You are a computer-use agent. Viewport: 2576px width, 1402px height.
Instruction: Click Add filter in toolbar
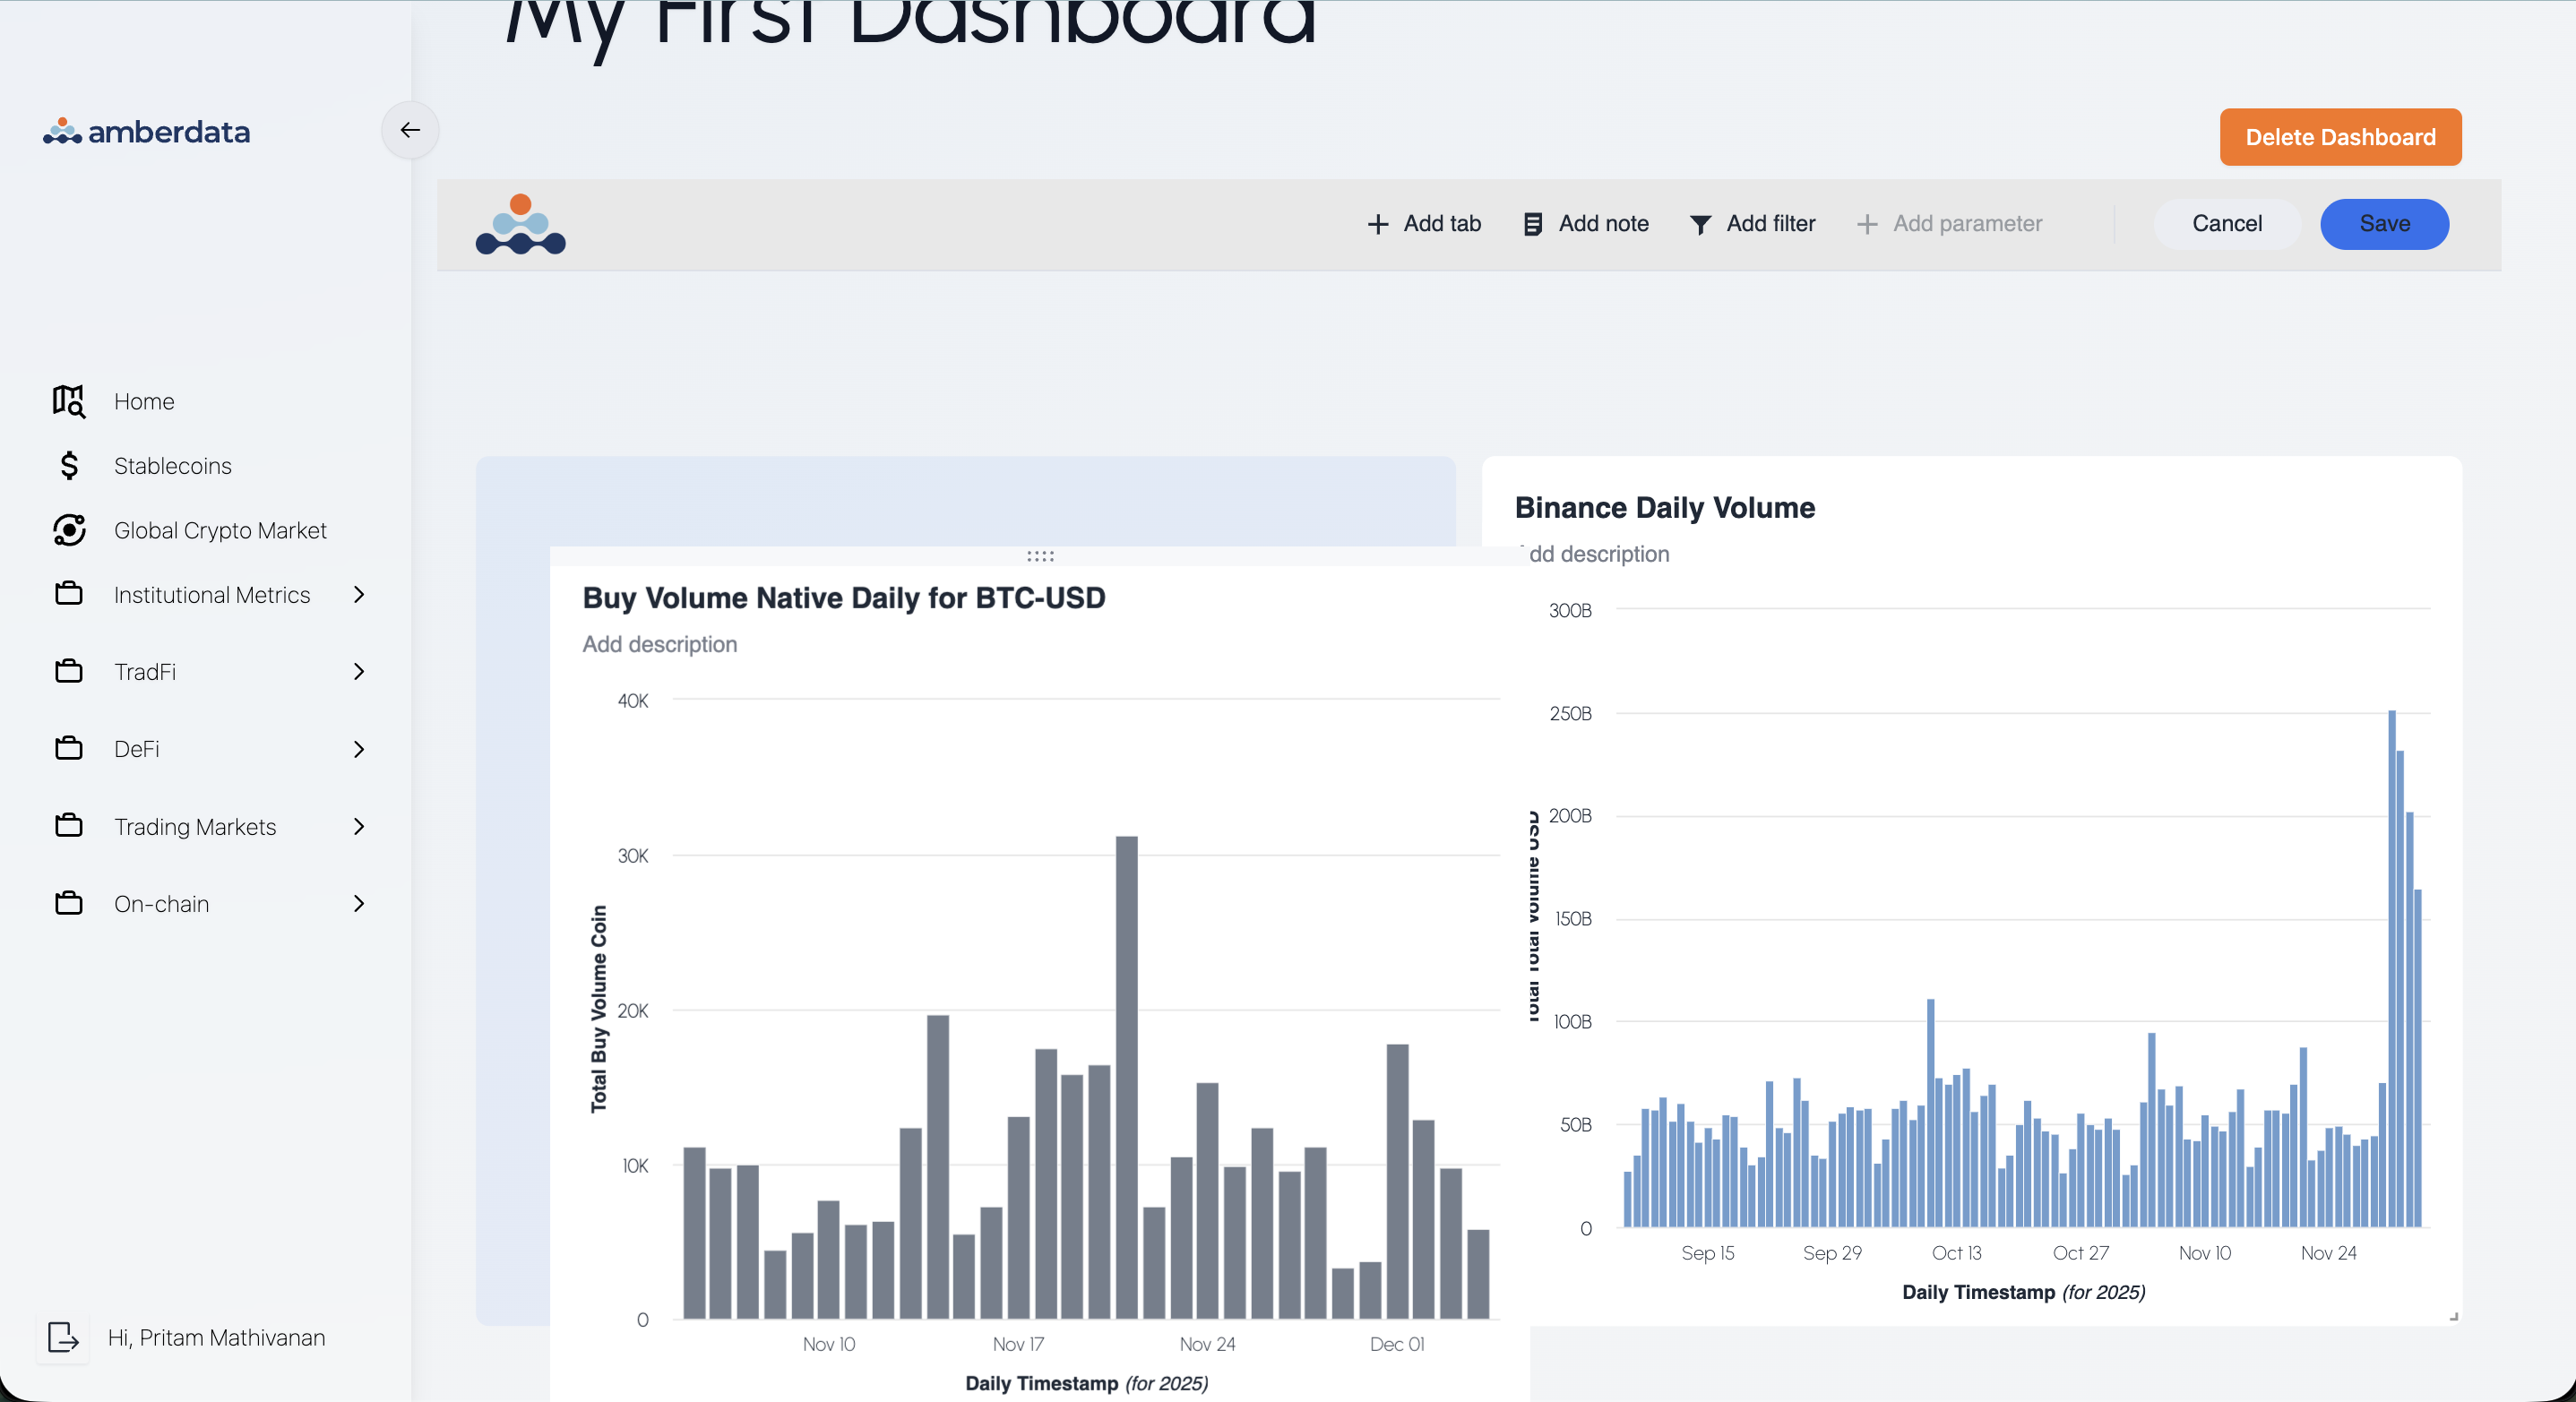click(1752, 223)
